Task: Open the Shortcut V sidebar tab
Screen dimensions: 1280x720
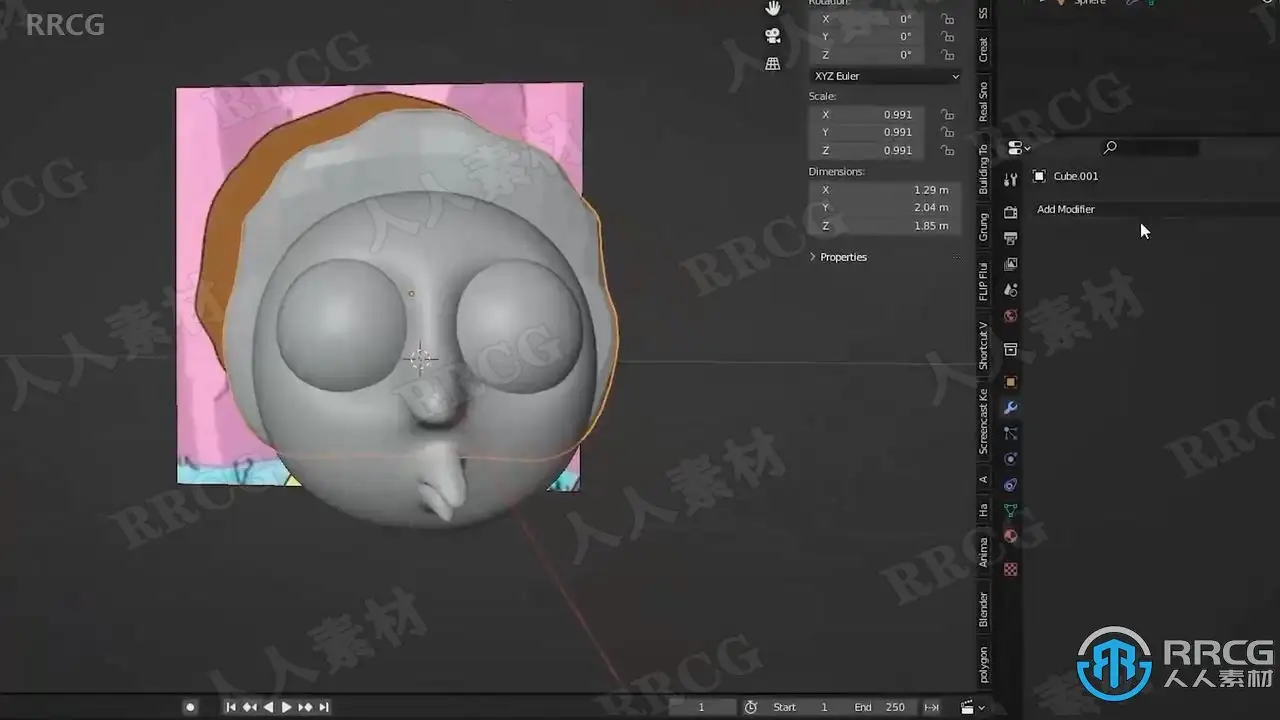Action: pos(983,345)
